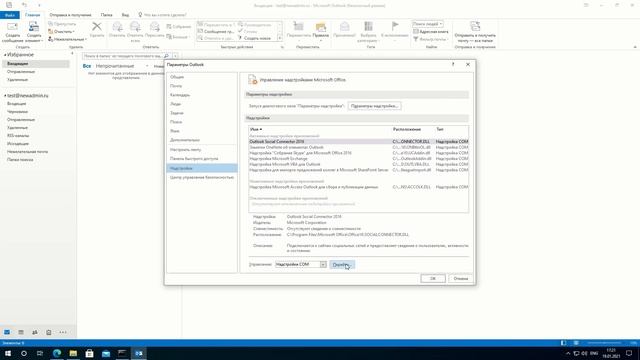
Task: Click the Создать сообщение icon in the ribbon
Action: point(12,32)
